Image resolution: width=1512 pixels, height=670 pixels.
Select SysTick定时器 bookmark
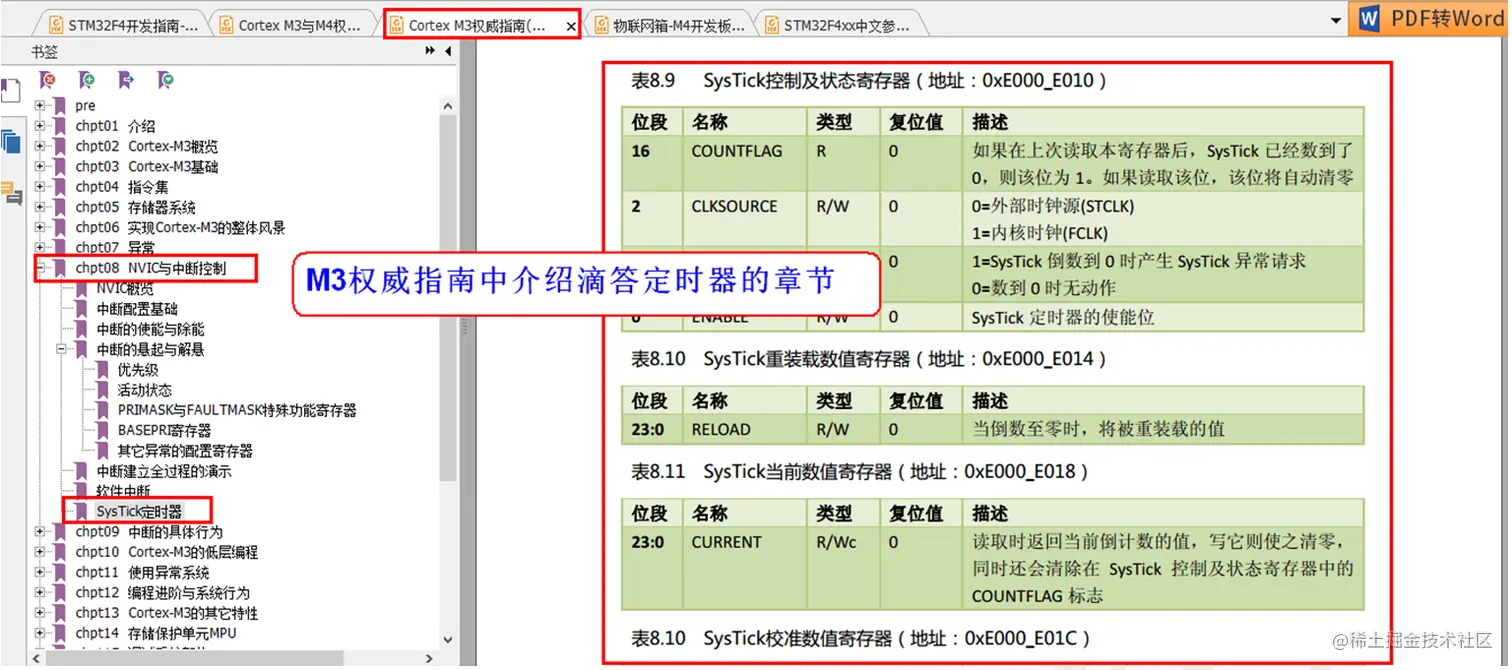click(139, 511)
